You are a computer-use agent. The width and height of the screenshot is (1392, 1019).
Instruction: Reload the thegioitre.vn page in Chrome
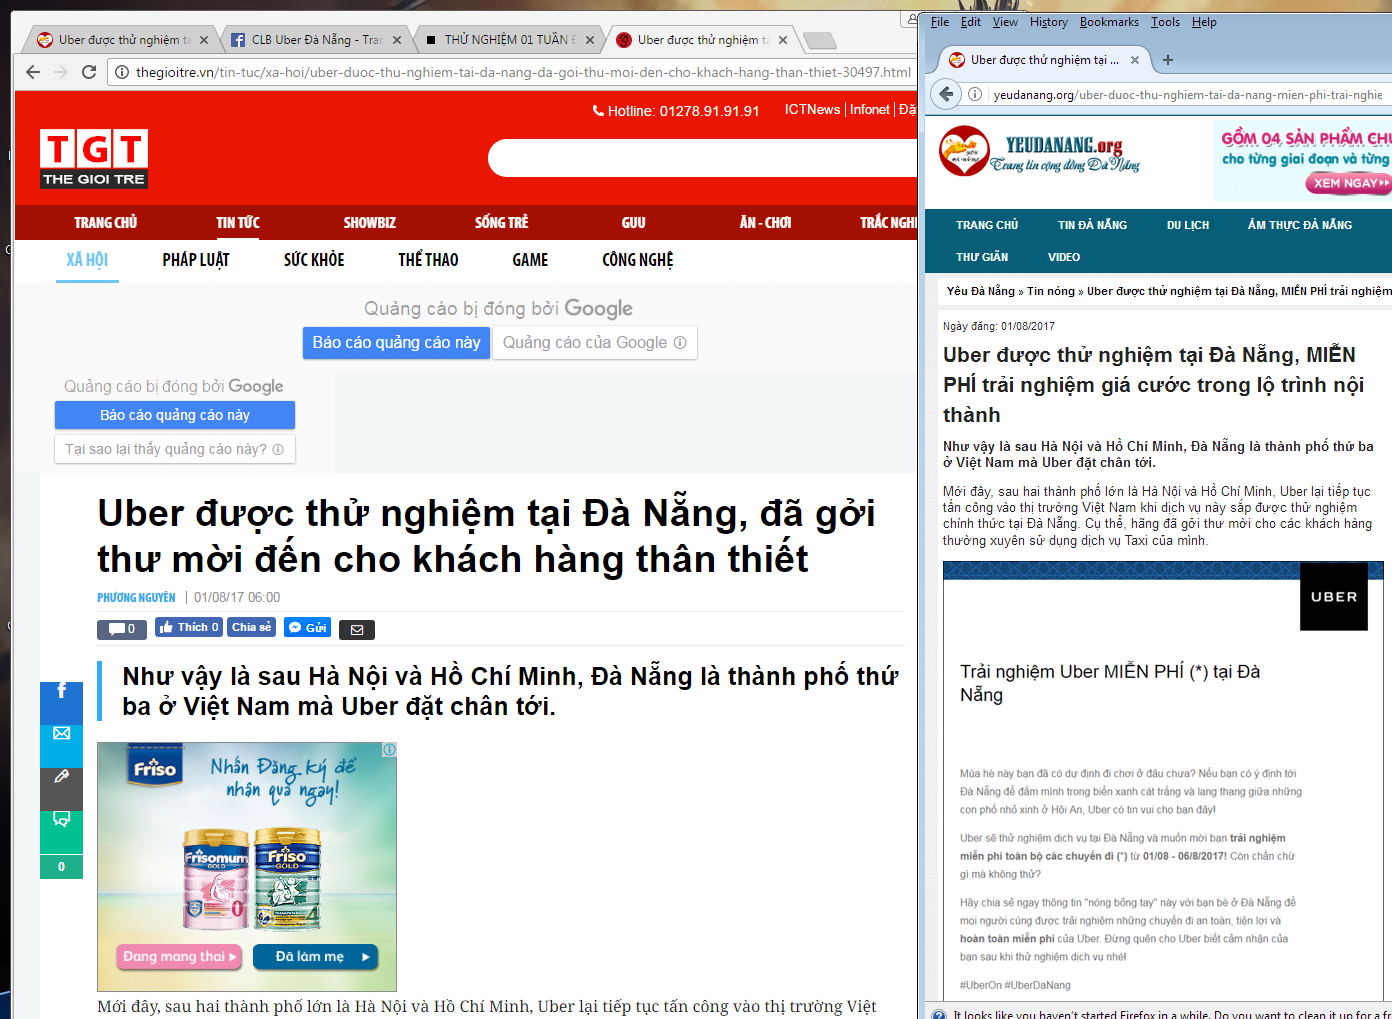(89, 72)
